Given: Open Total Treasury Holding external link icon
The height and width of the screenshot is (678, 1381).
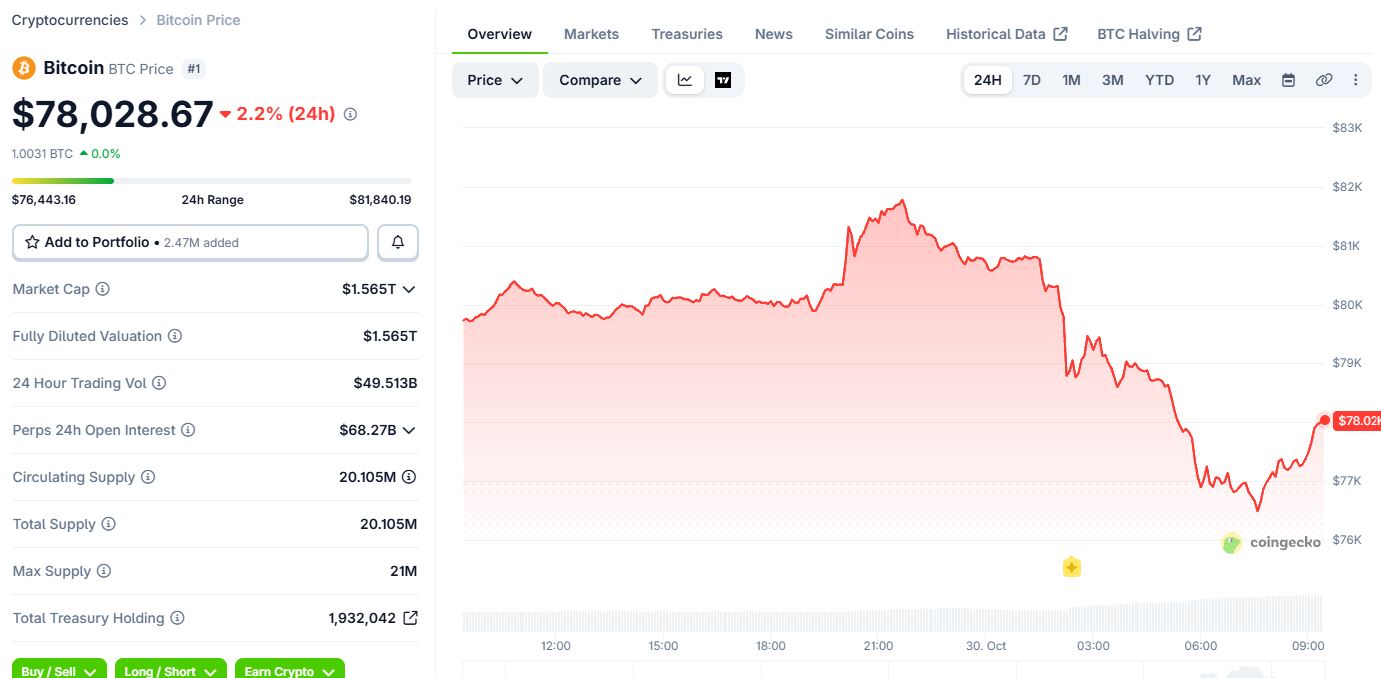Looking at the screenshot, I should coord(410,618).
